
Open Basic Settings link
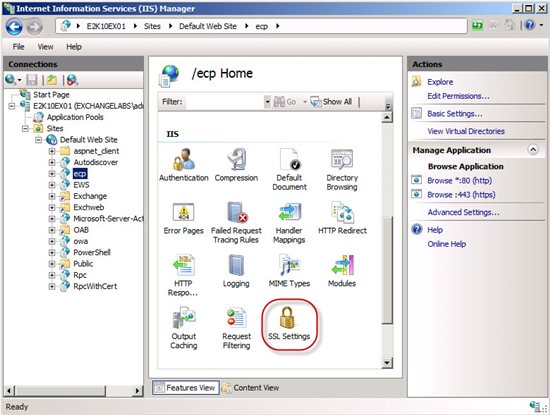tap(455, 114)
